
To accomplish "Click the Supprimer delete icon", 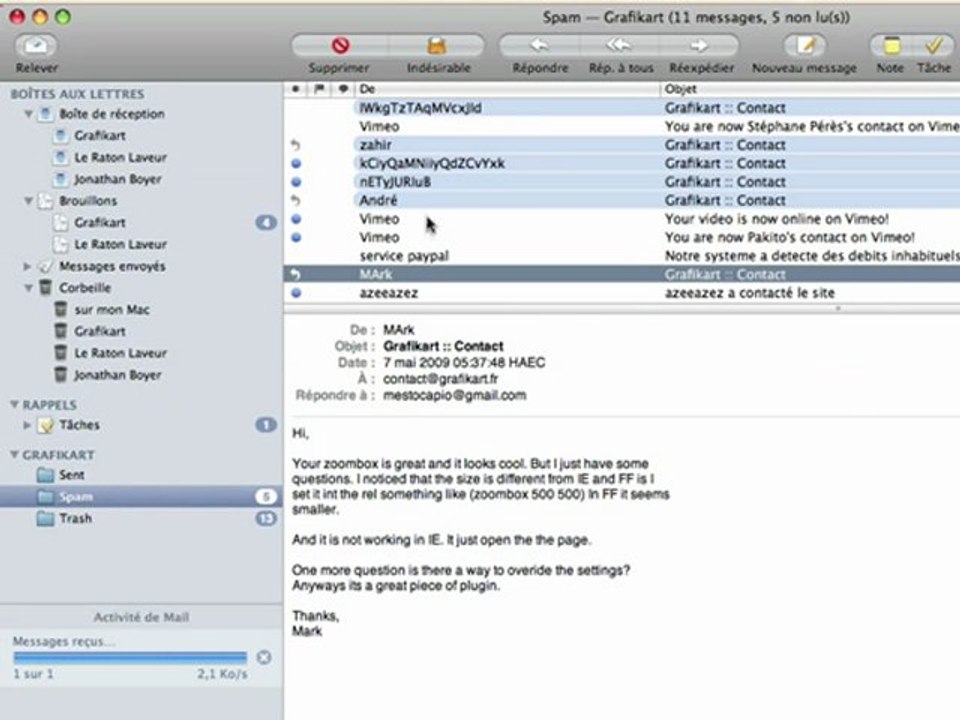I will pyautogui.click(x=340, y=45).
